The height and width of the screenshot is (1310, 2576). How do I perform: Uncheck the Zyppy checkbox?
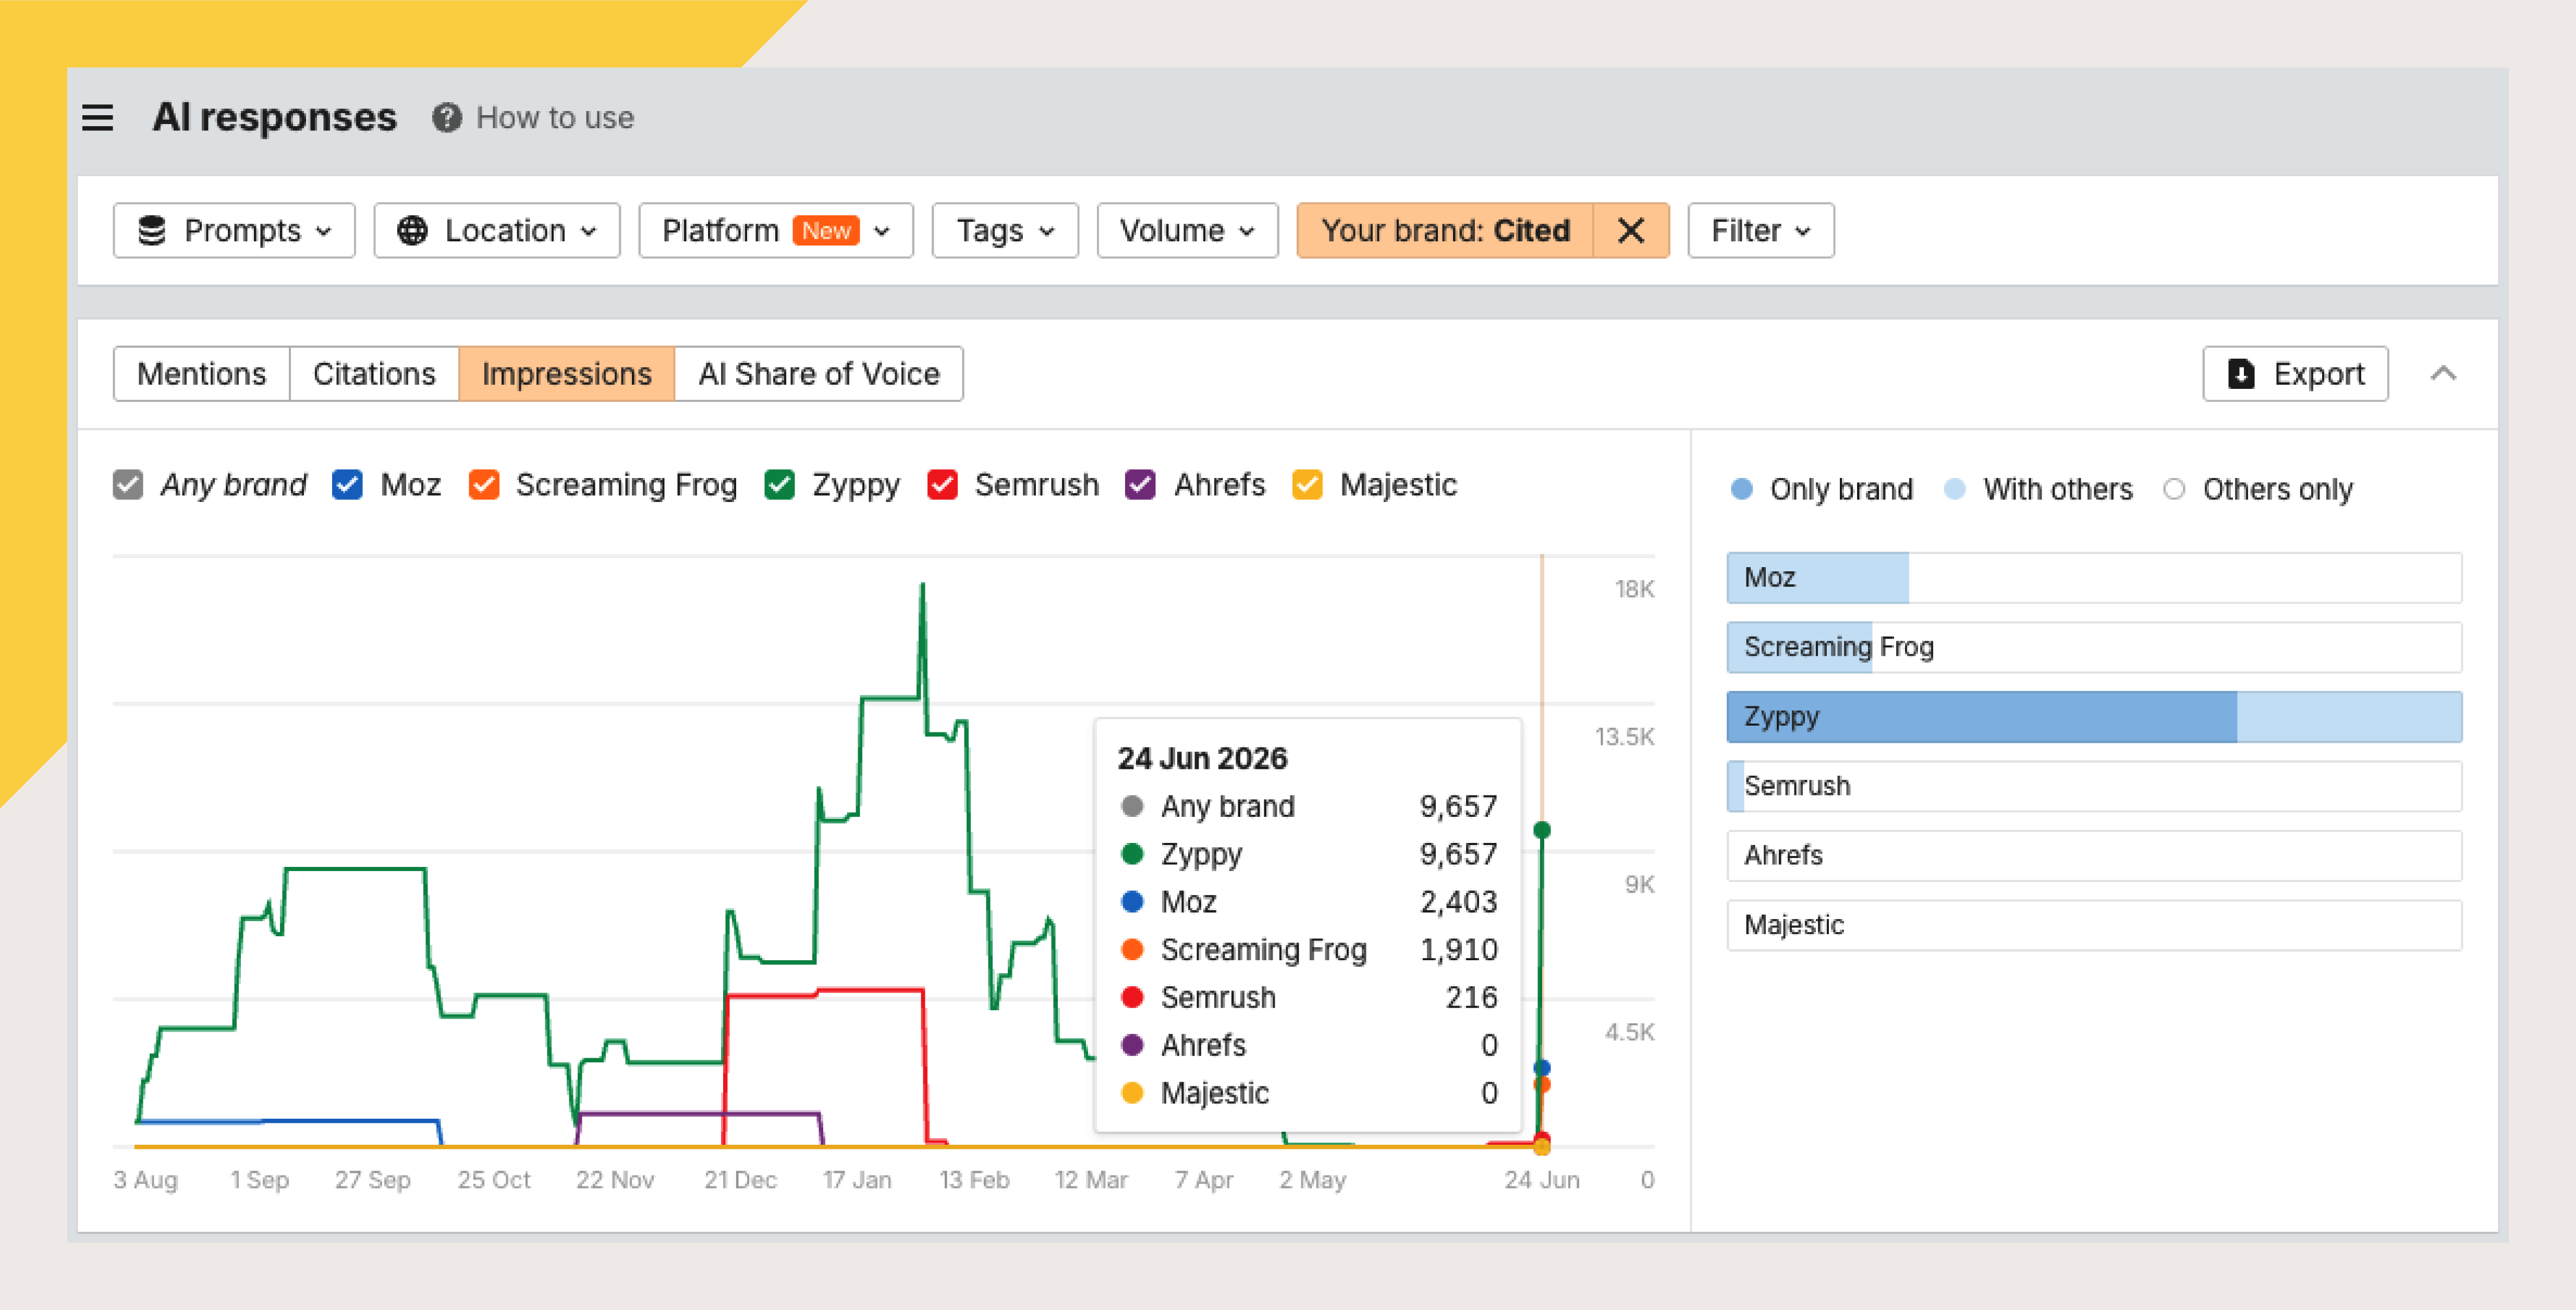tap(779, 485)
